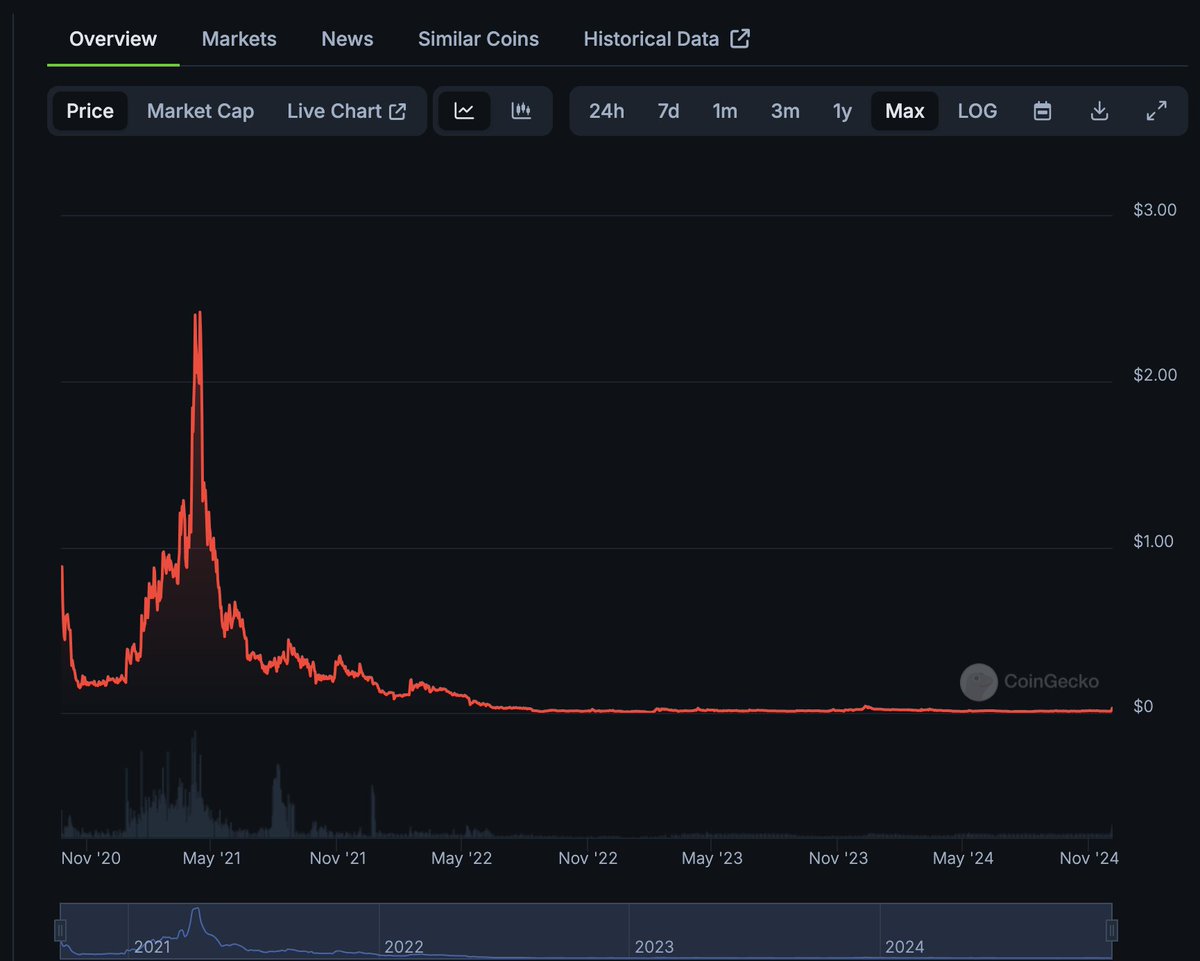Click the May '21 date axis label
Viewport: 1200px width, 961px height.
212,858
